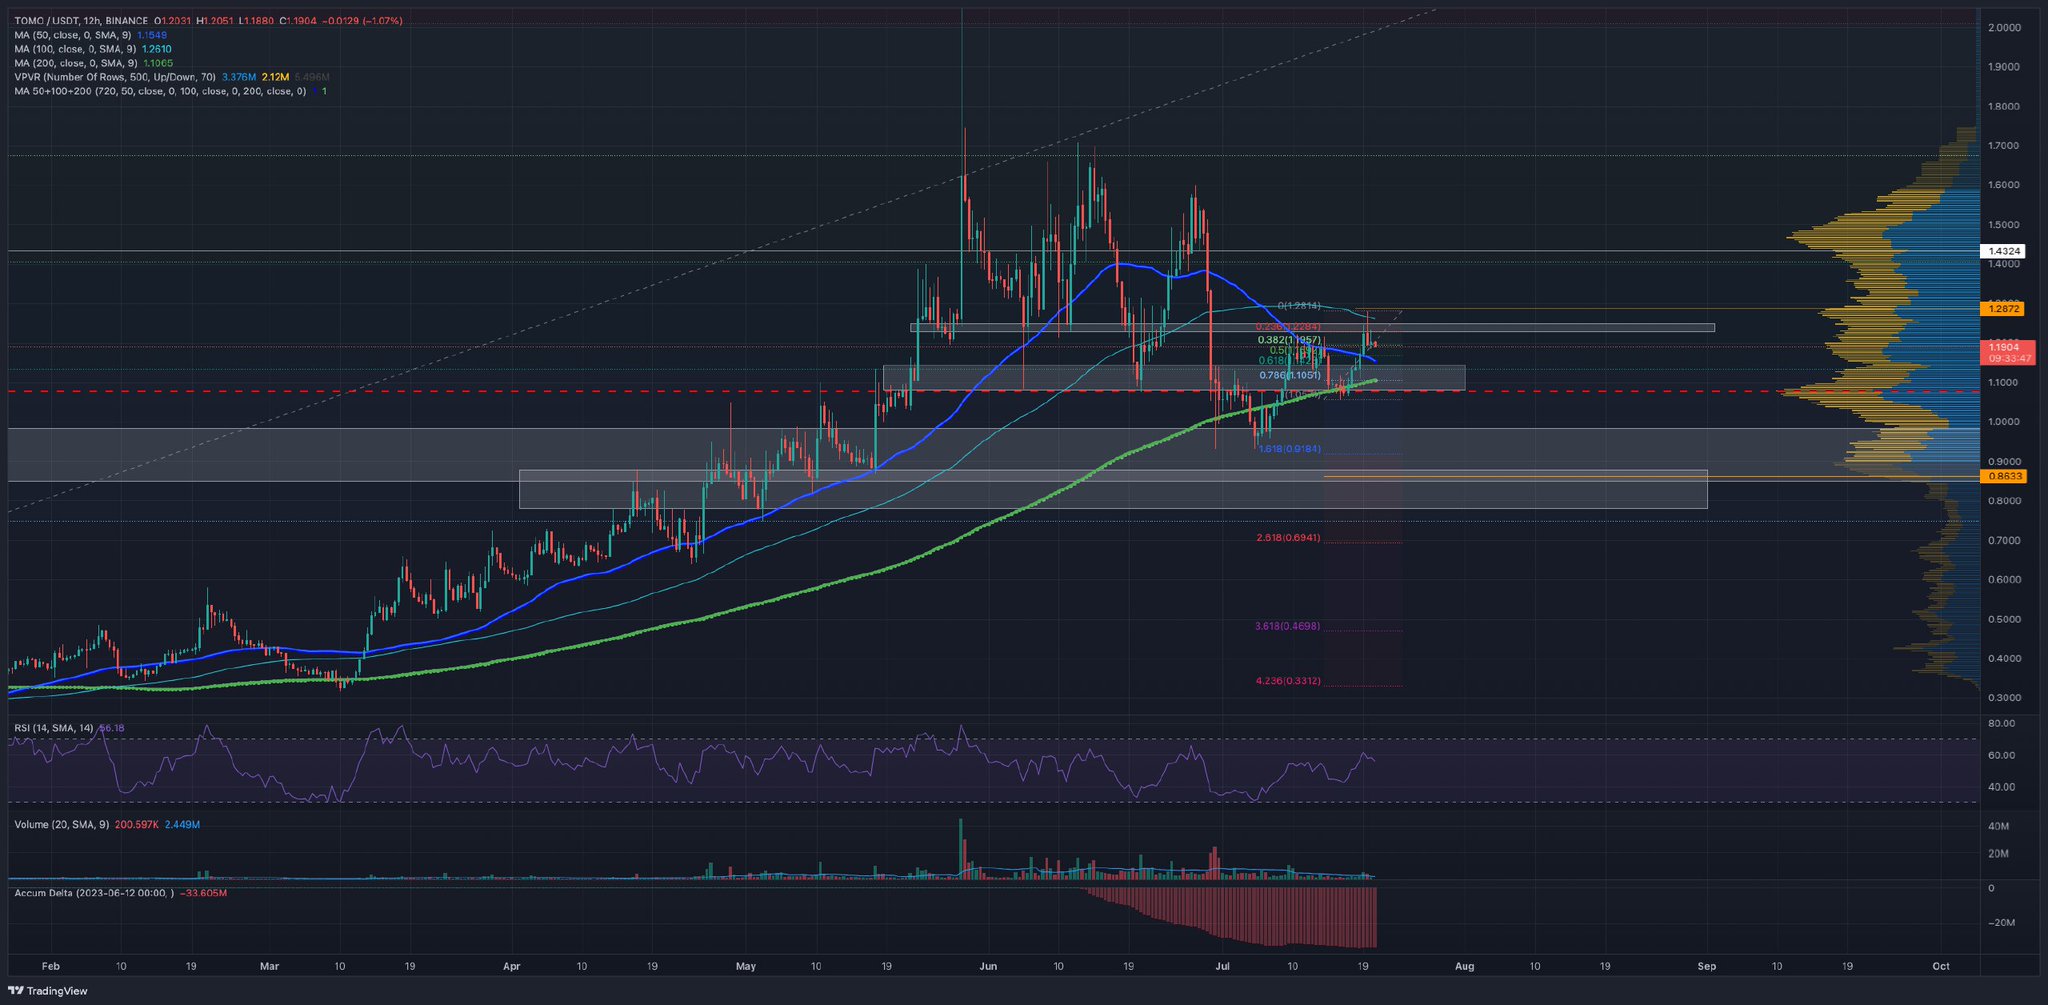Click the countdown timer under current price
Screen dimensions: 2048x1005
coord(2010,358)
